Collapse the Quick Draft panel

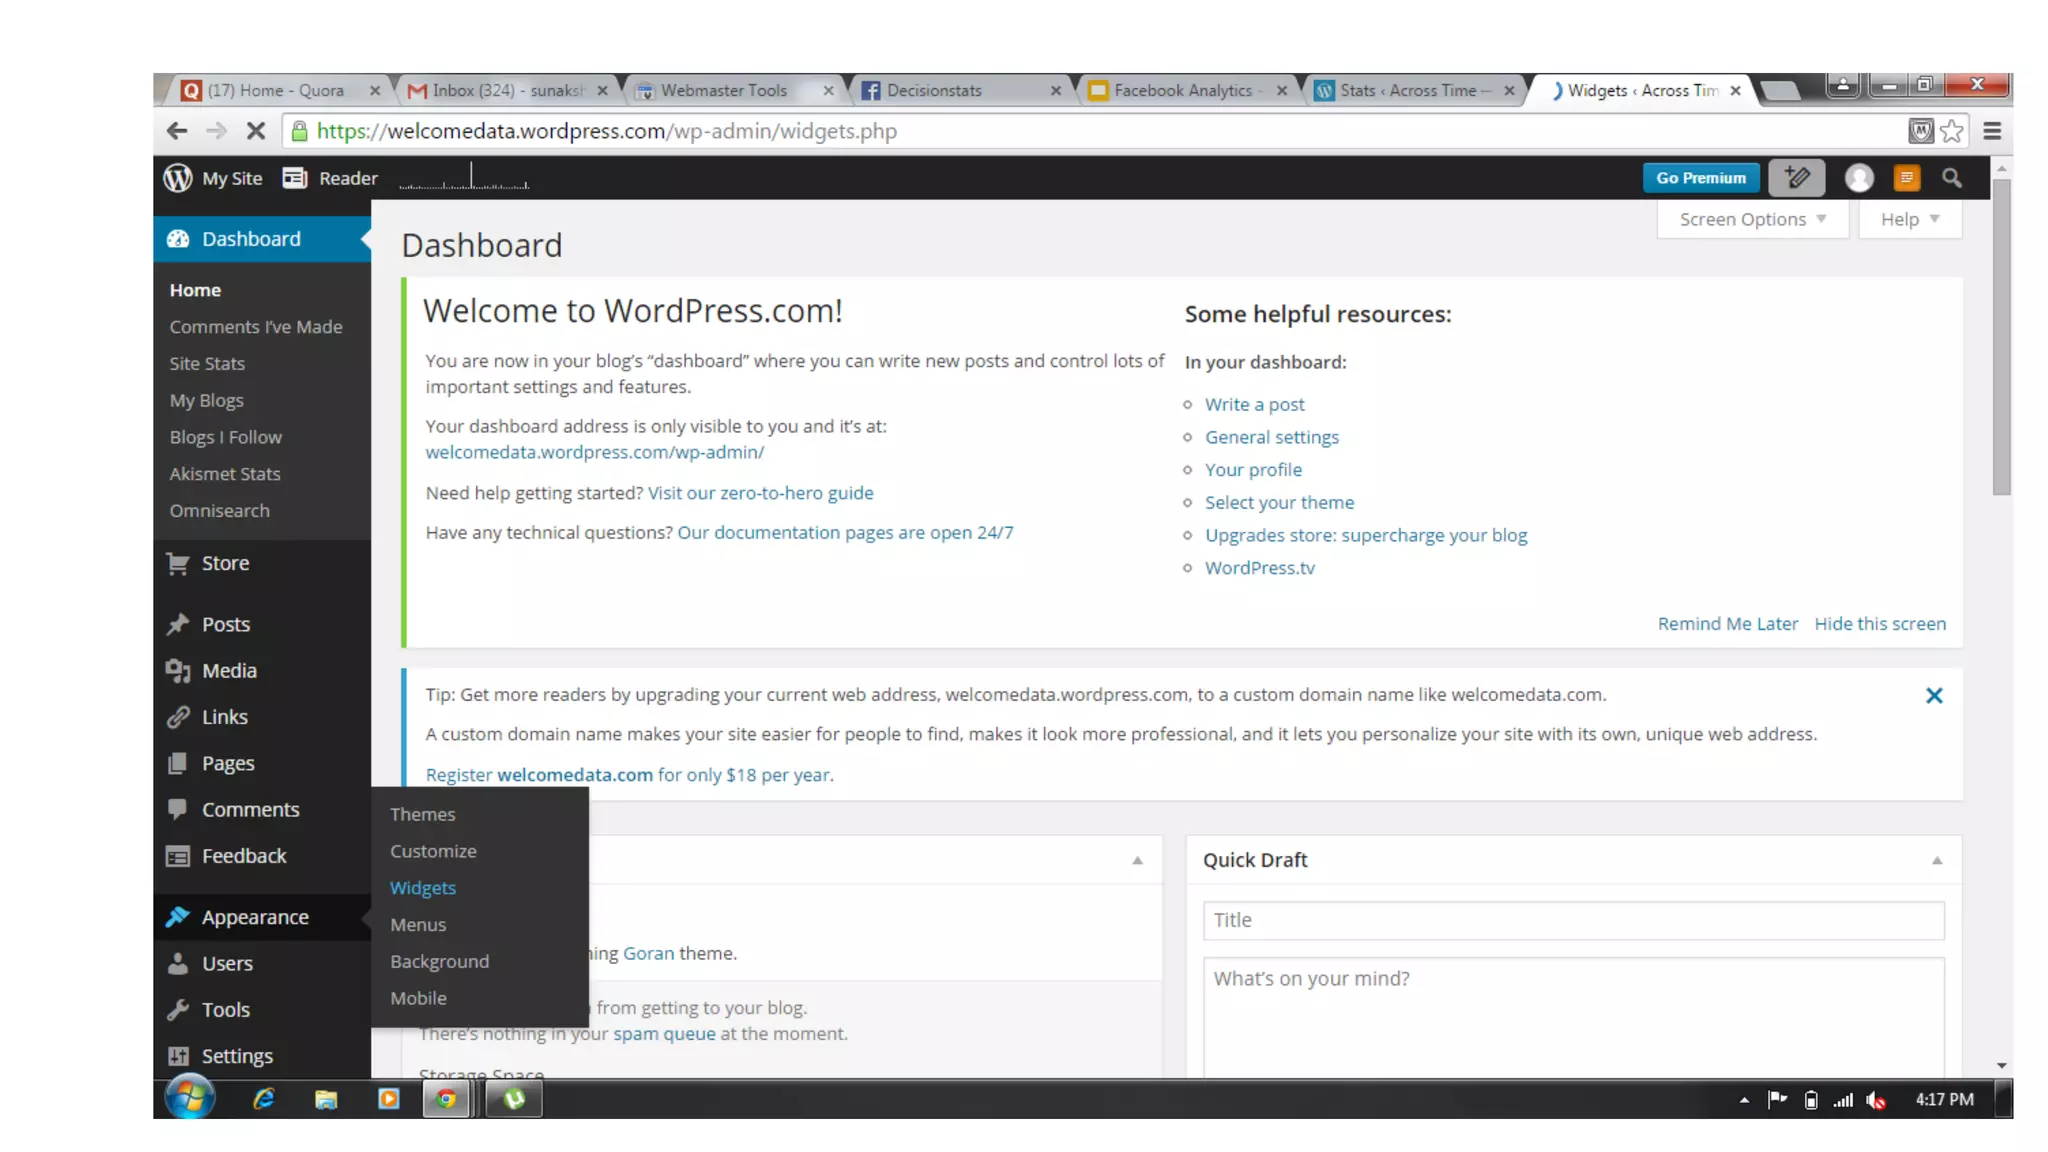tap(1936, 860)
